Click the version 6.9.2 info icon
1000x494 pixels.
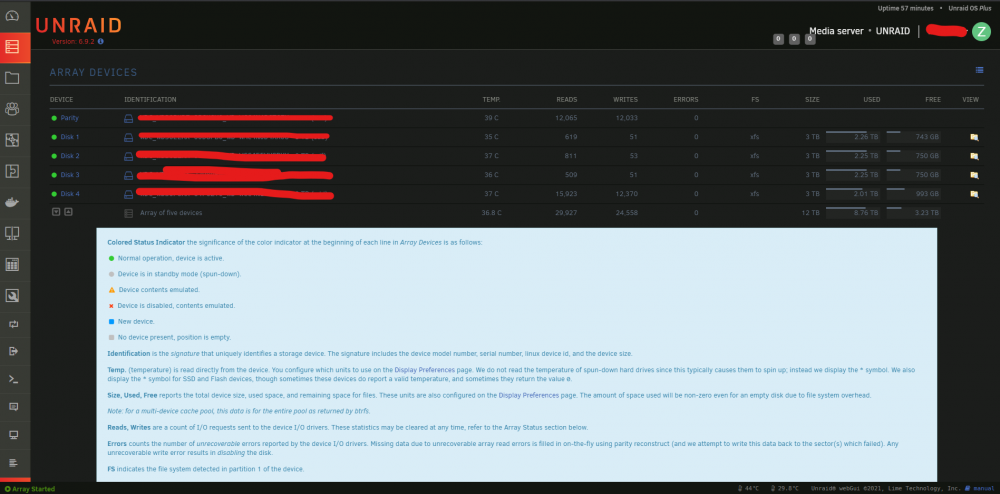[101, 41]
